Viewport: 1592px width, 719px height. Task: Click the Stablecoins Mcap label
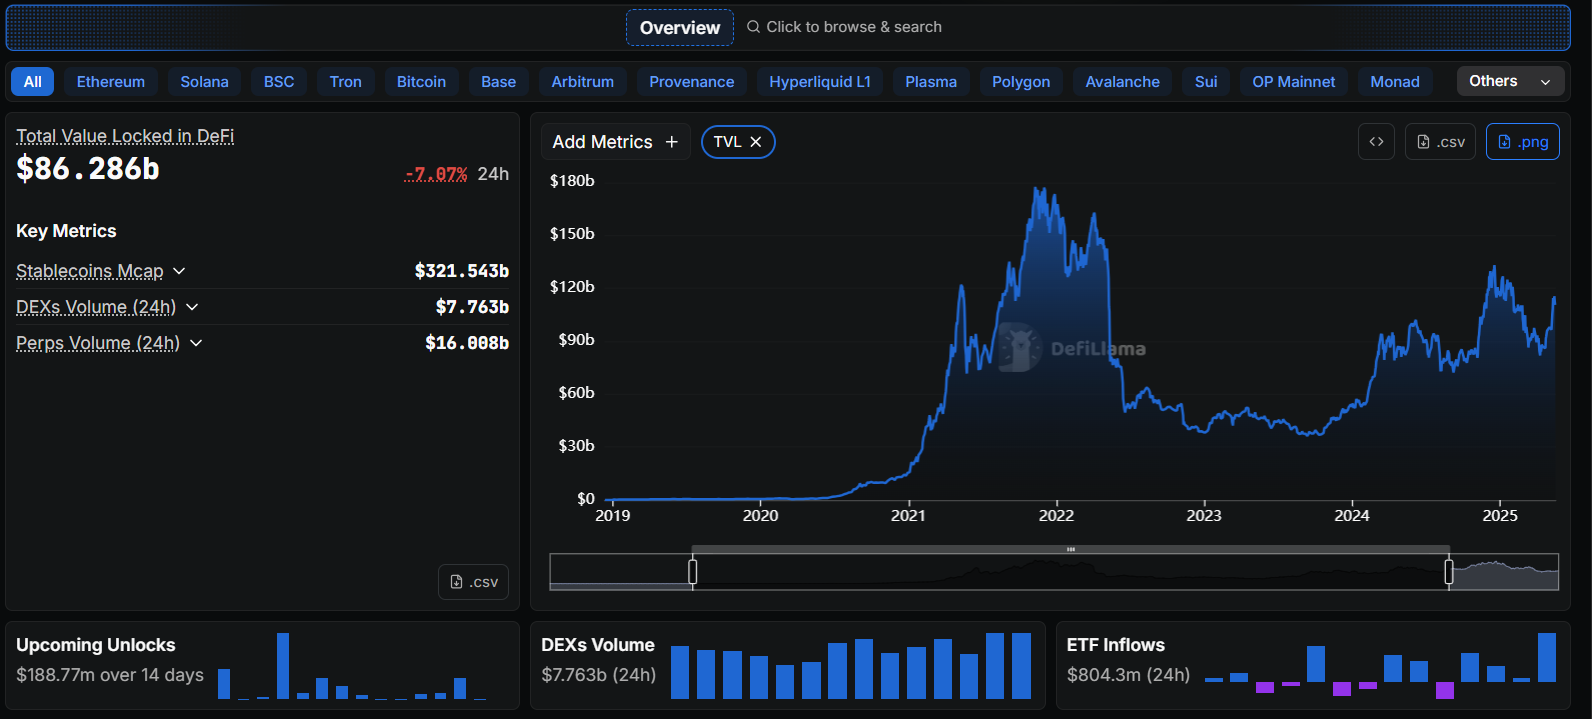(90, 271)
